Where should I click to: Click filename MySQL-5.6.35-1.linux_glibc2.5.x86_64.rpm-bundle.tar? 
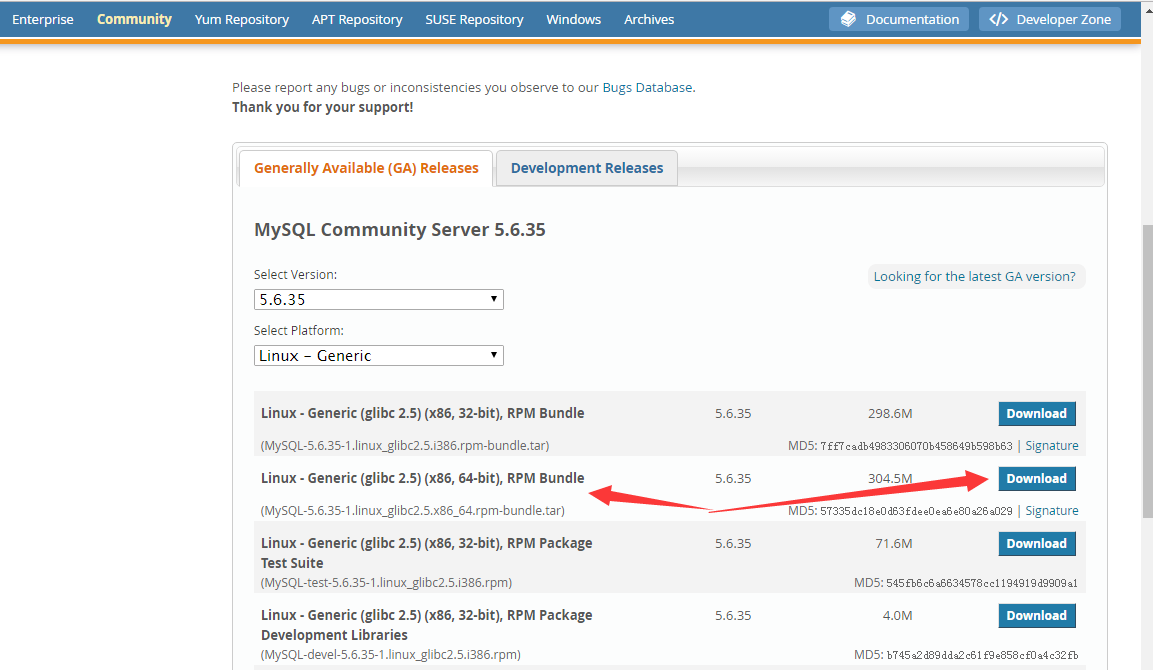413,510
